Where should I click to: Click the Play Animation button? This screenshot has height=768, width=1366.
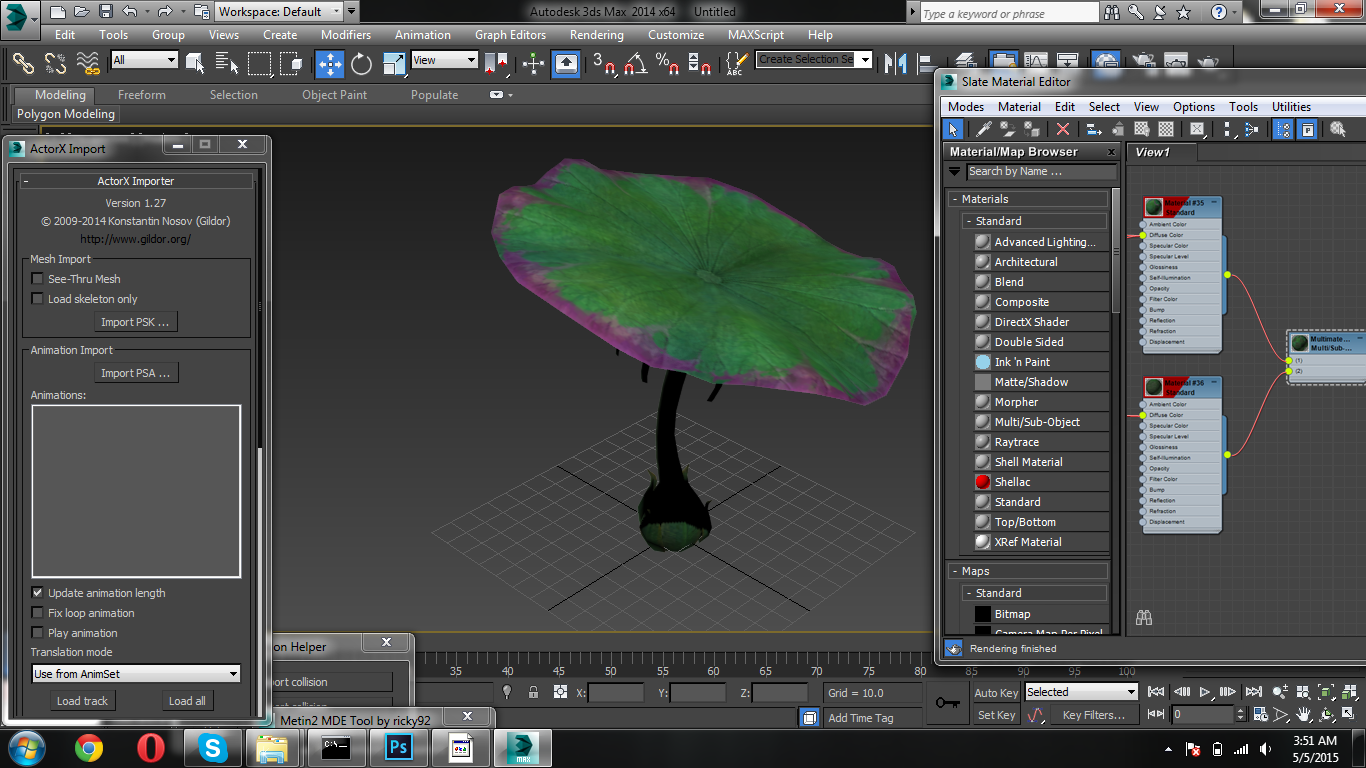click(x=1205, y=692)
